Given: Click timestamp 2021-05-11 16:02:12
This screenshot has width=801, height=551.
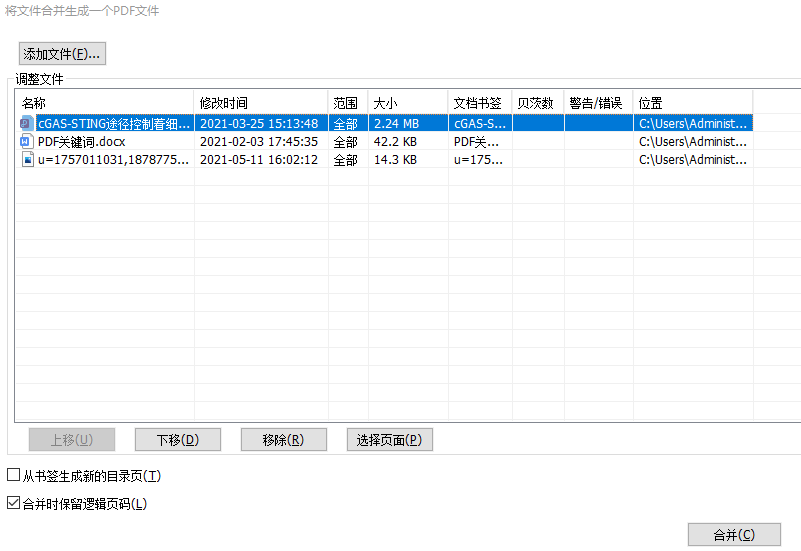Looking at the screenshot, I should pos(259,160).
